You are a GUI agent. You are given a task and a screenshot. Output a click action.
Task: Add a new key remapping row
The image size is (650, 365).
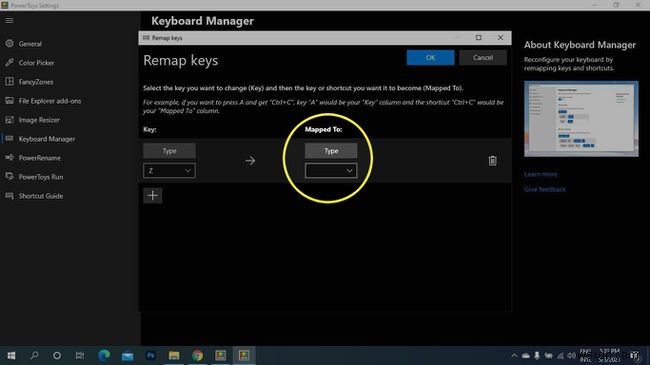[153, 195]
